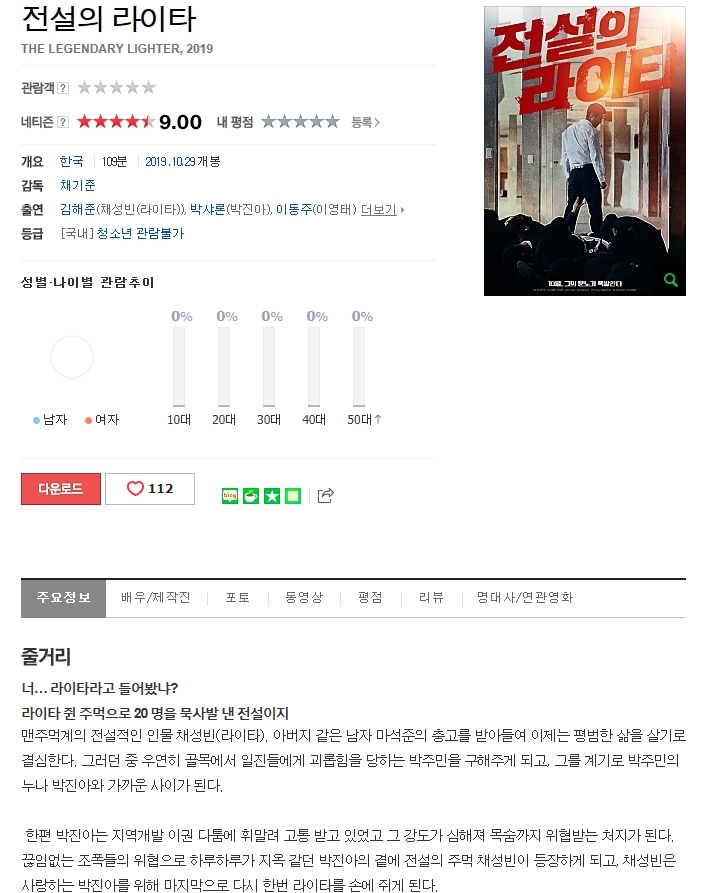Click magnifier icon on the movie poster
Screen dimensions: 709x893
point(671,280)
